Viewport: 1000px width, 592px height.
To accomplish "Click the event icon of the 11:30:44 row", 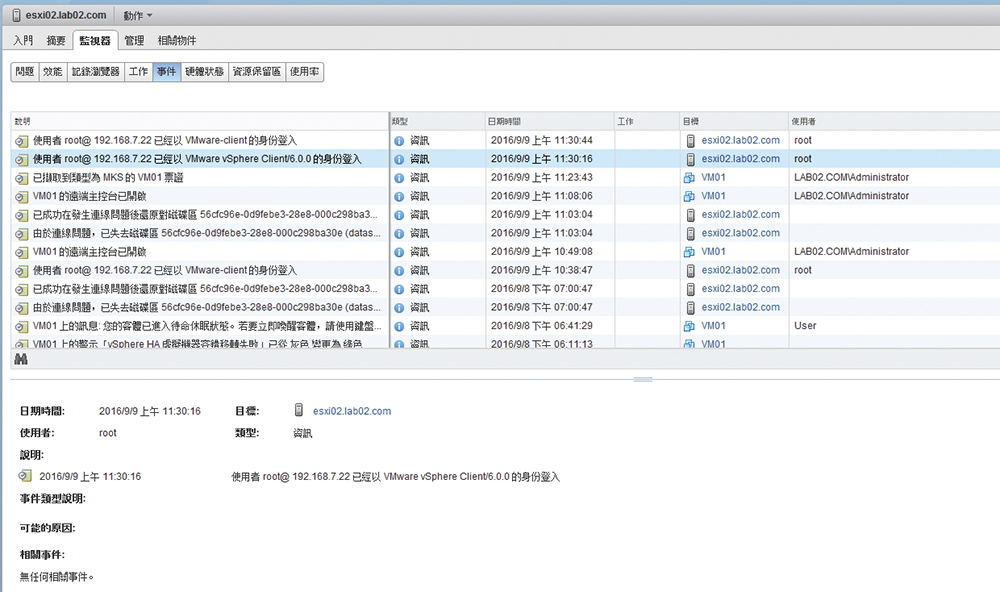I will pyautogui.click(x=22, y=141).
